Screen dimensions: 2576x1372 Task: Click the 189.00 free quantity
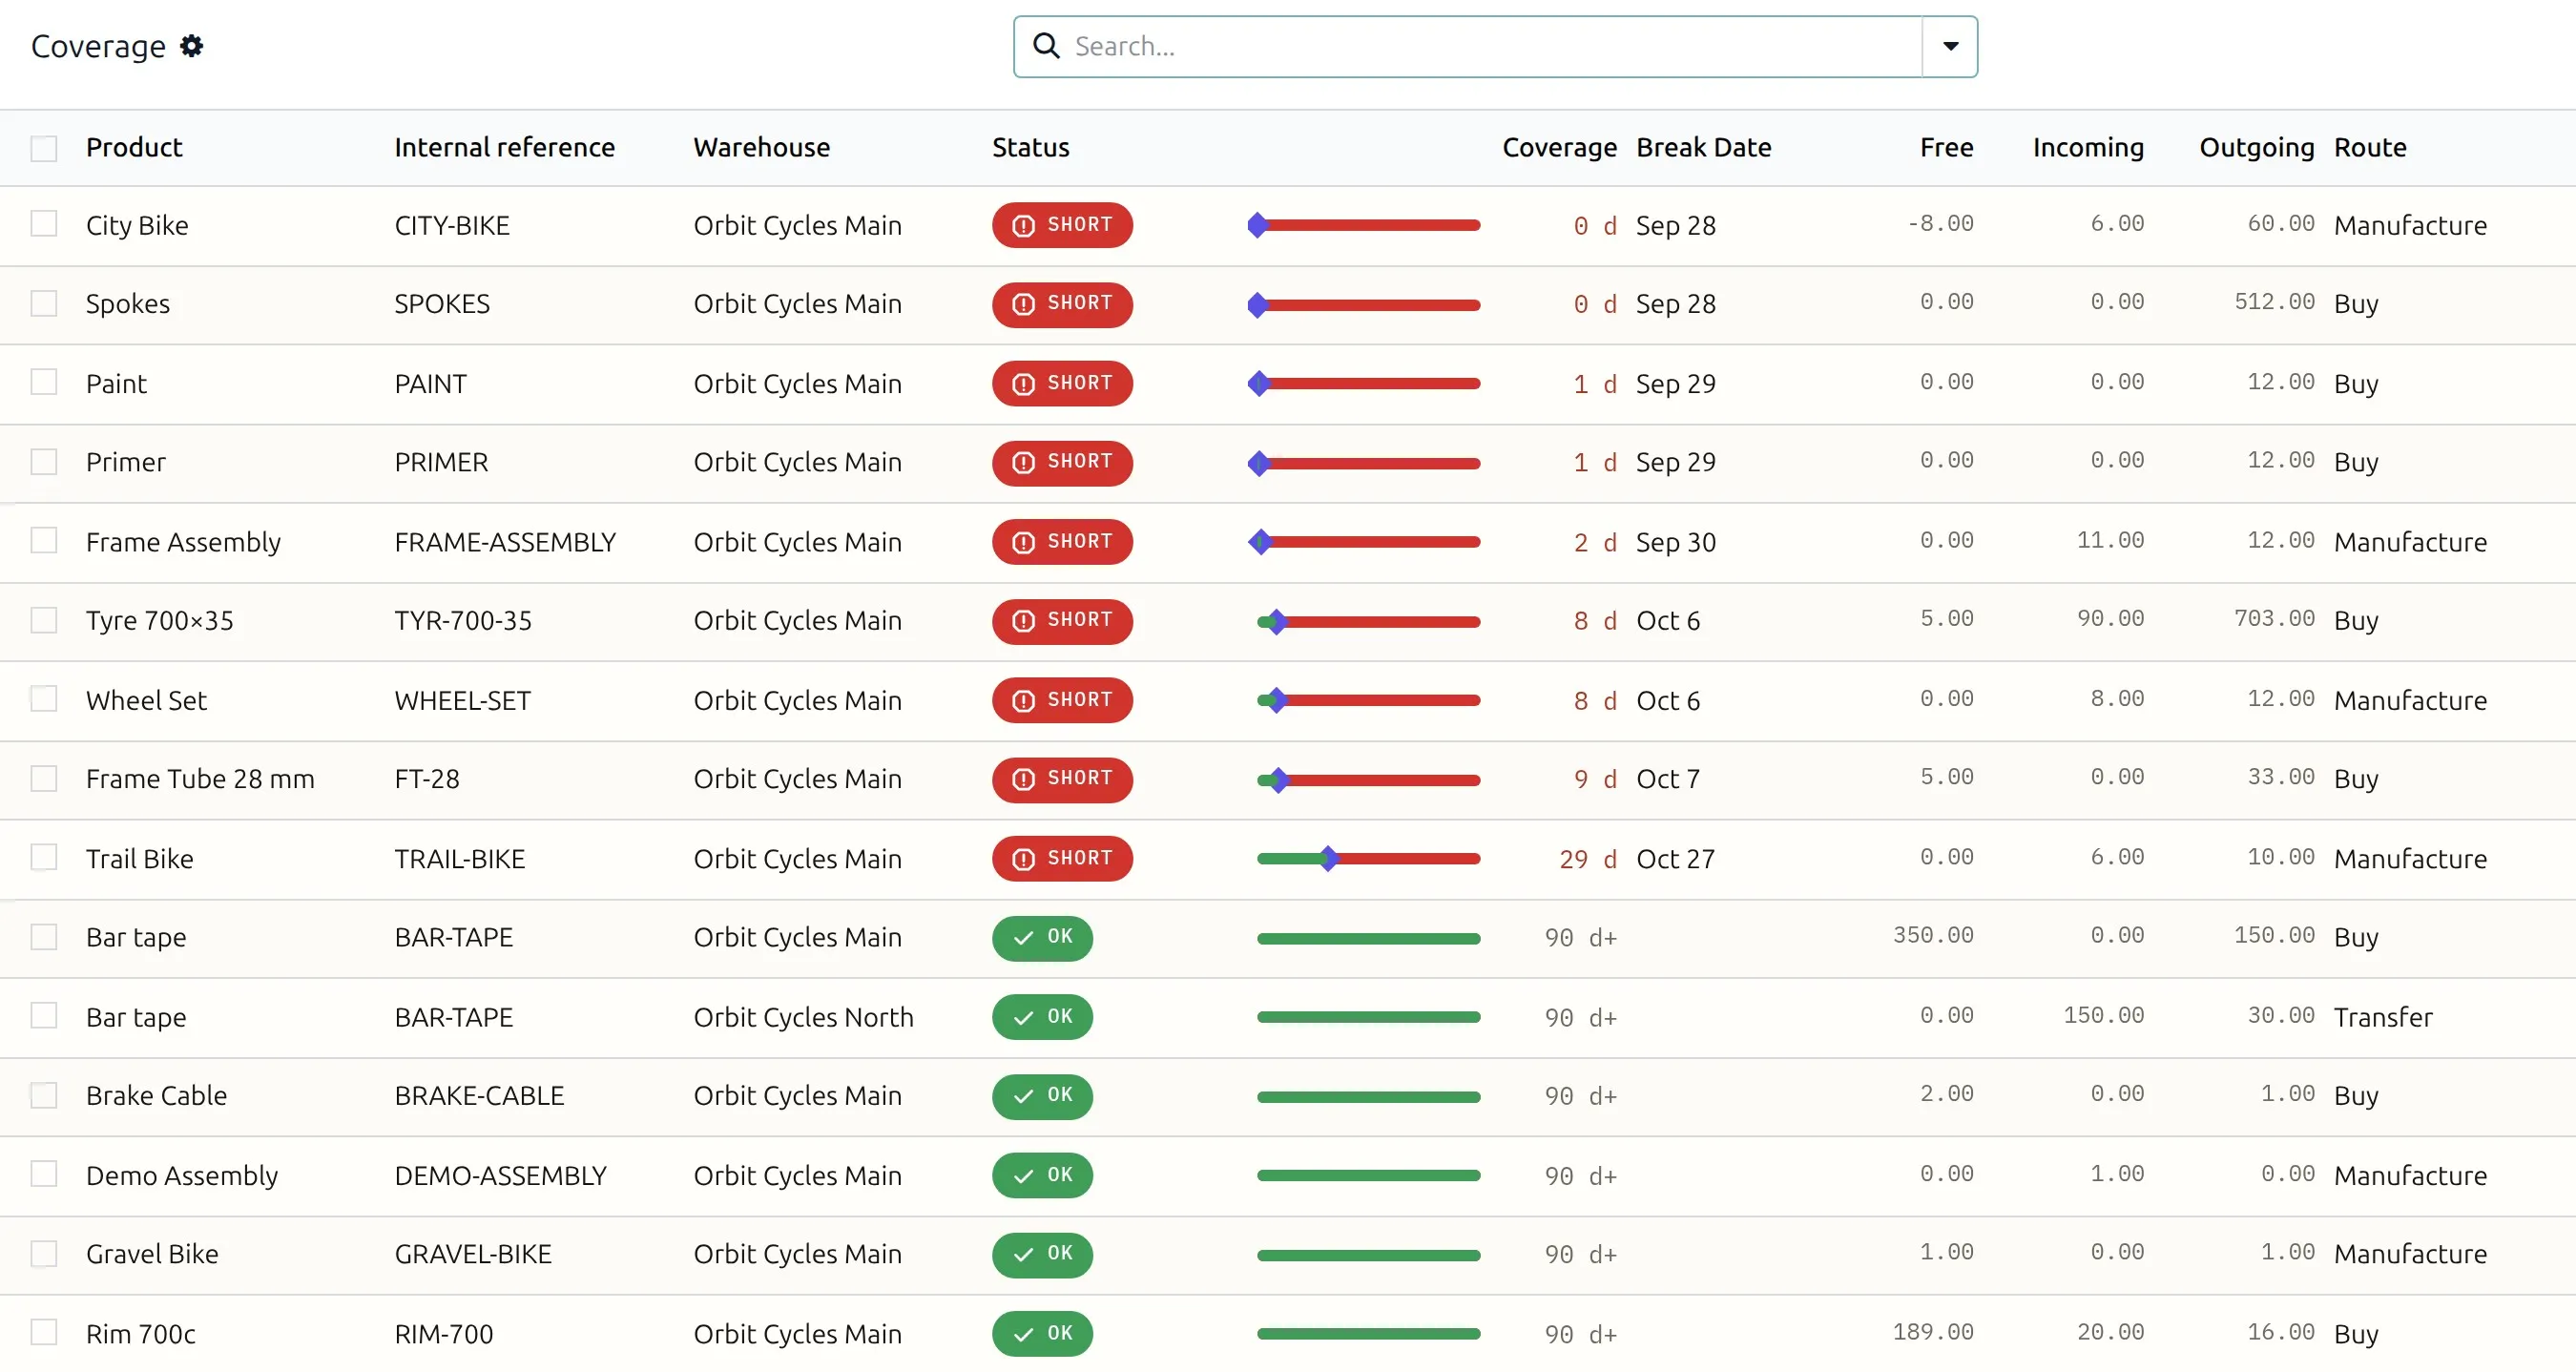tap(1933, 1332)
